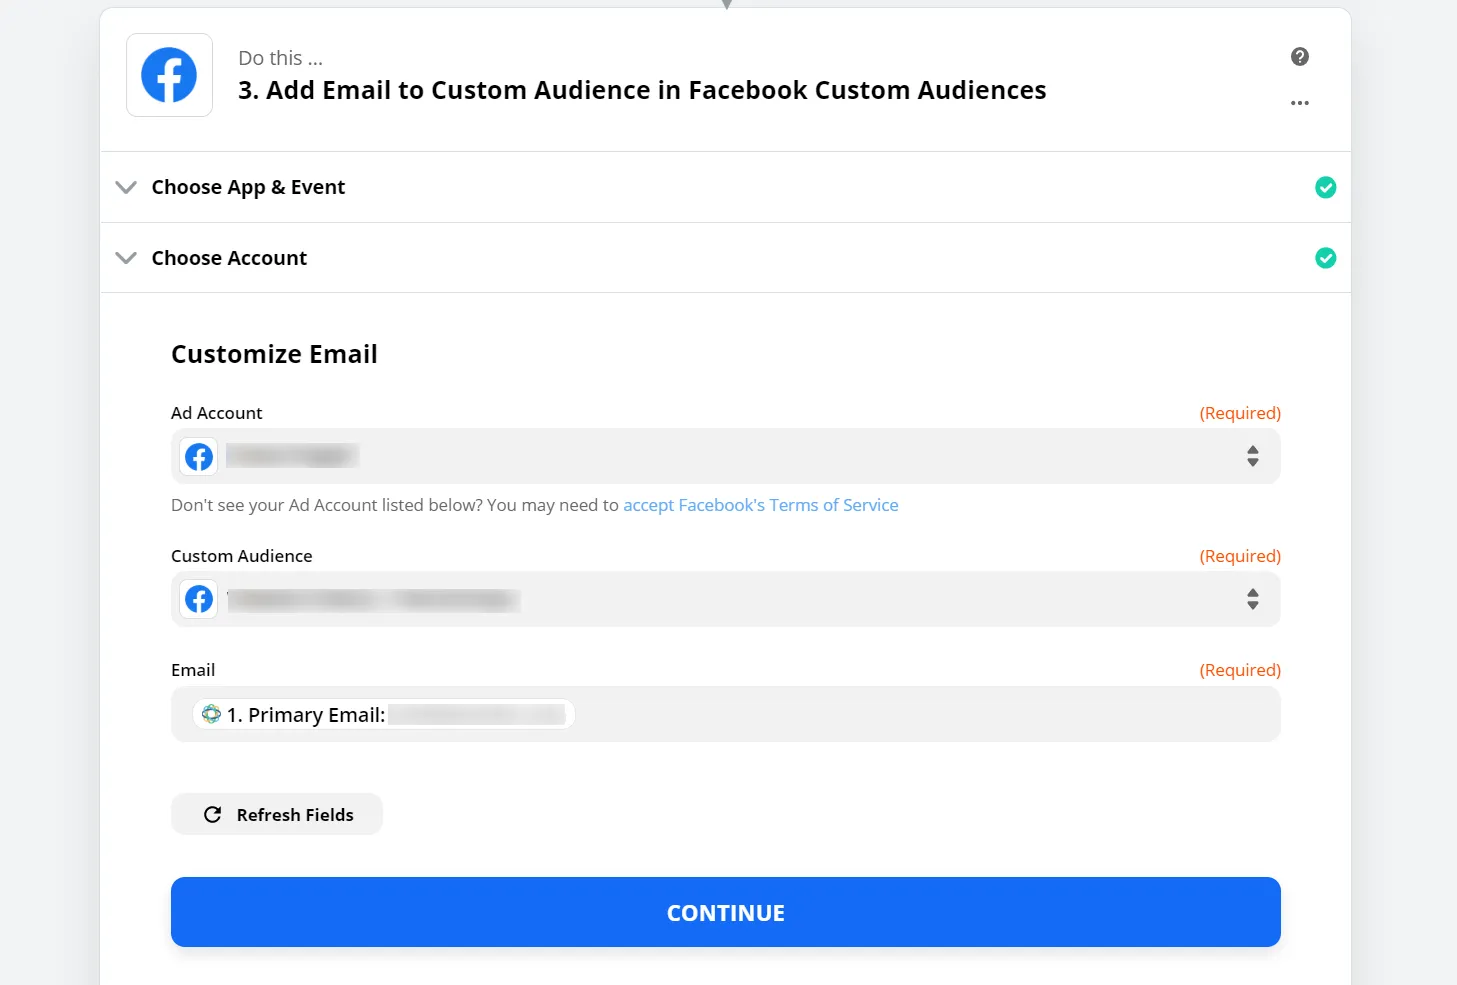Expand the Choose App & Event chevron
This screenshot has height=985, width=1457.
[126, 187]
